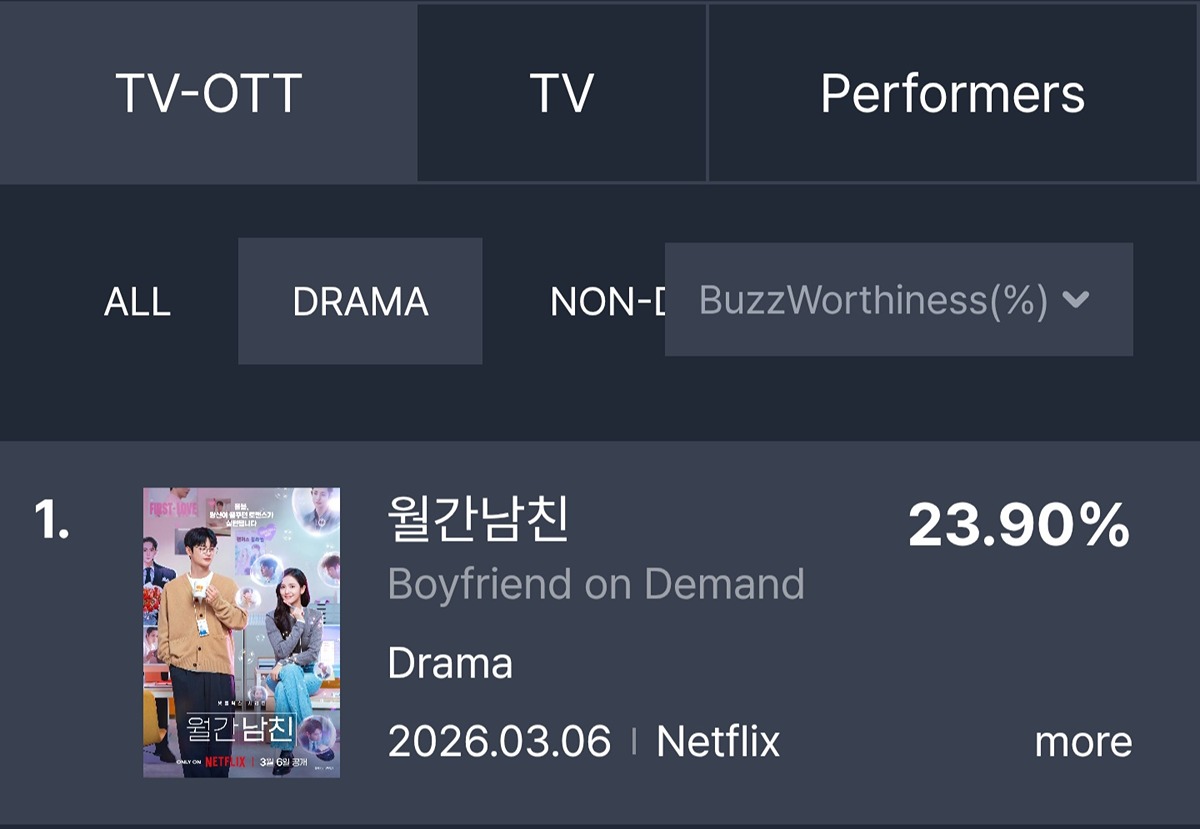Filter rankings by ALL
Screen dimensions: 1200x829
pos(137,302)
